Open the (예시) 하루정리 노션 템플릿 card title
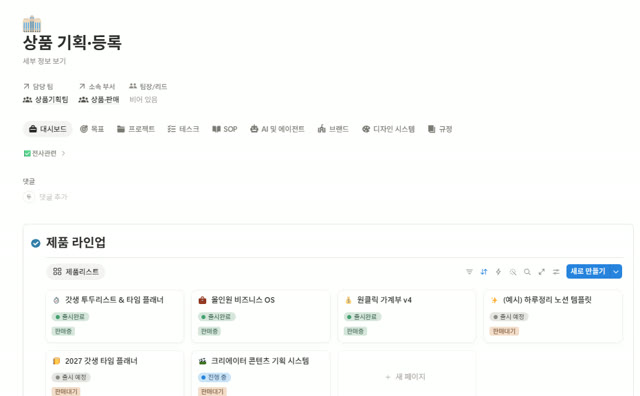Viewport: 640px width, 396px height. (x=547, y=300)
